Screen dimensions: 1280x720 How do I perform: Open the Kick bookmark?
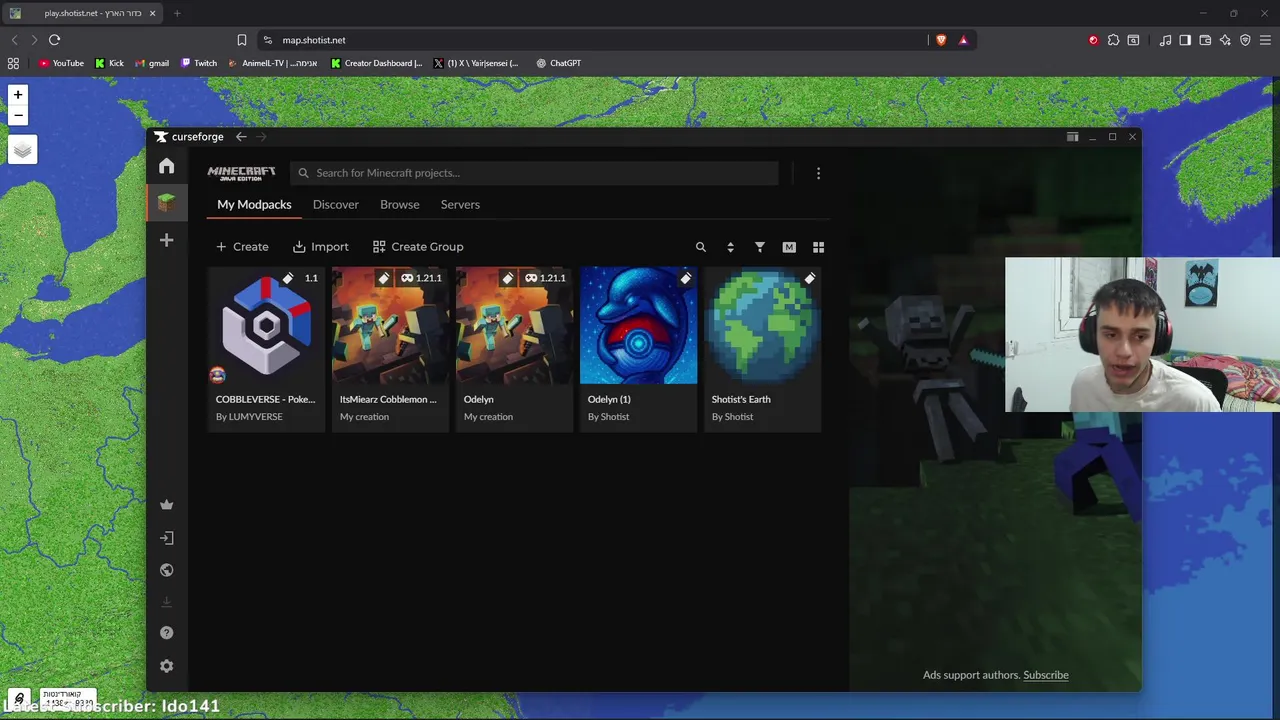point(109,63)
